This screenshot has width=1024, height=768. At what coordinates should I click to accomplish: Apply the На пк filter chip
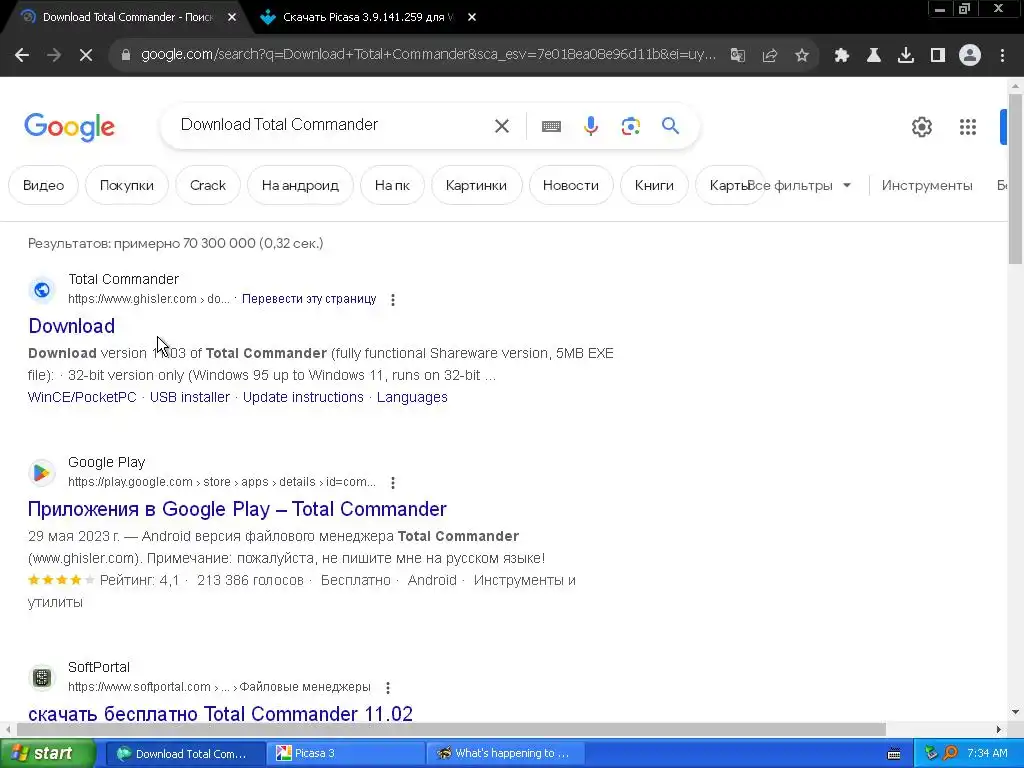click(x=392, y=185)
